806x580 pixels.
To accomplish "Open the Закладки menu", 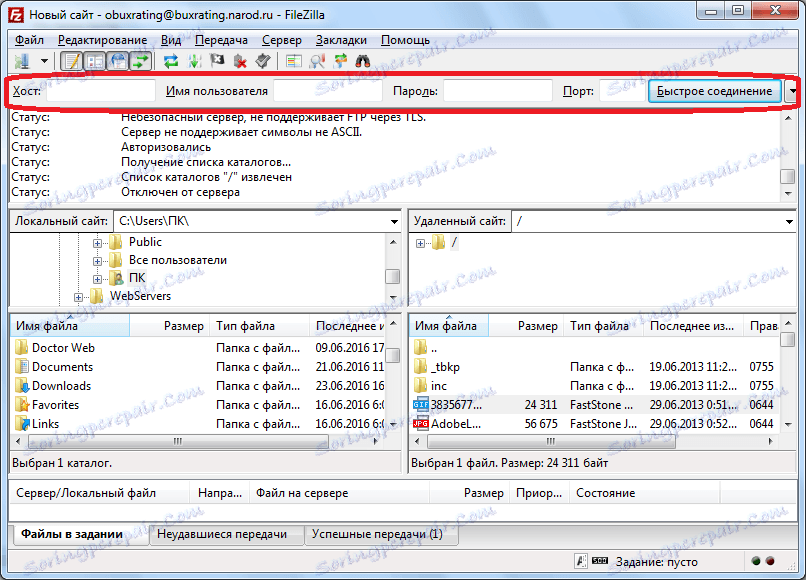I will (x=341, y=40).
